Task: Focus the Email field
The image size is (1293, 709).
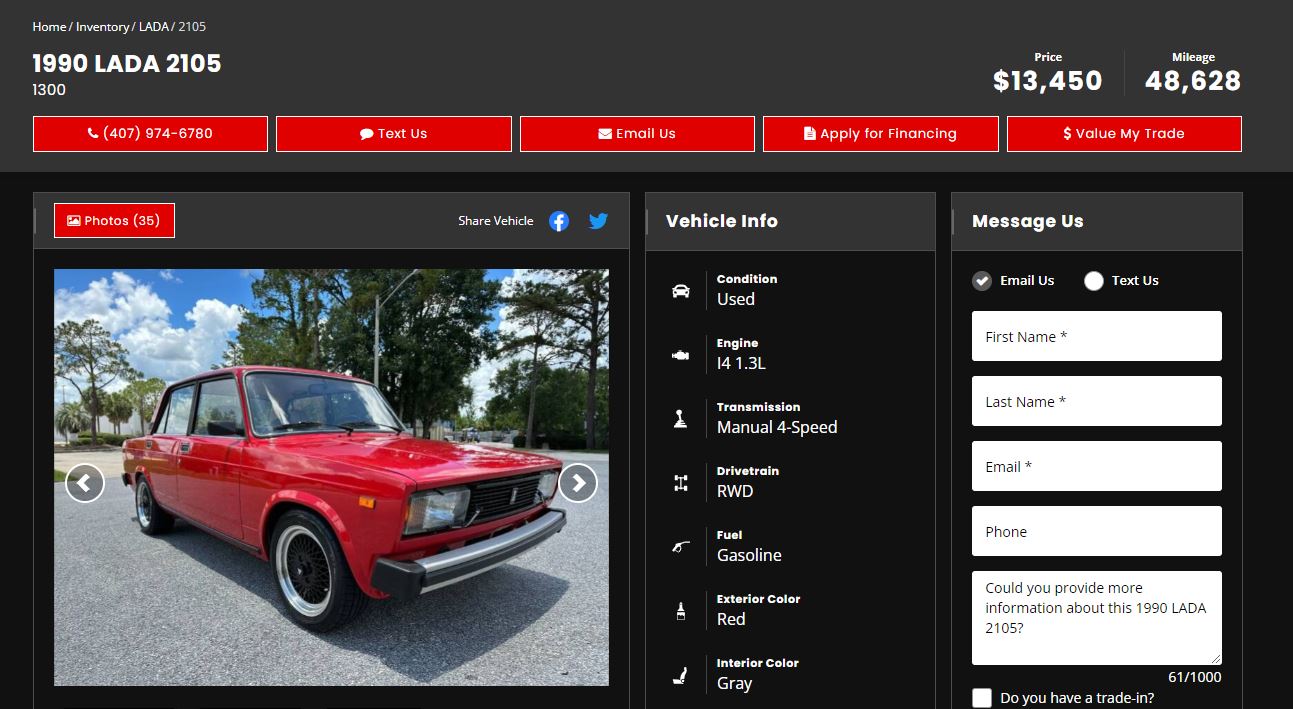Action: tap(1097, 466)
